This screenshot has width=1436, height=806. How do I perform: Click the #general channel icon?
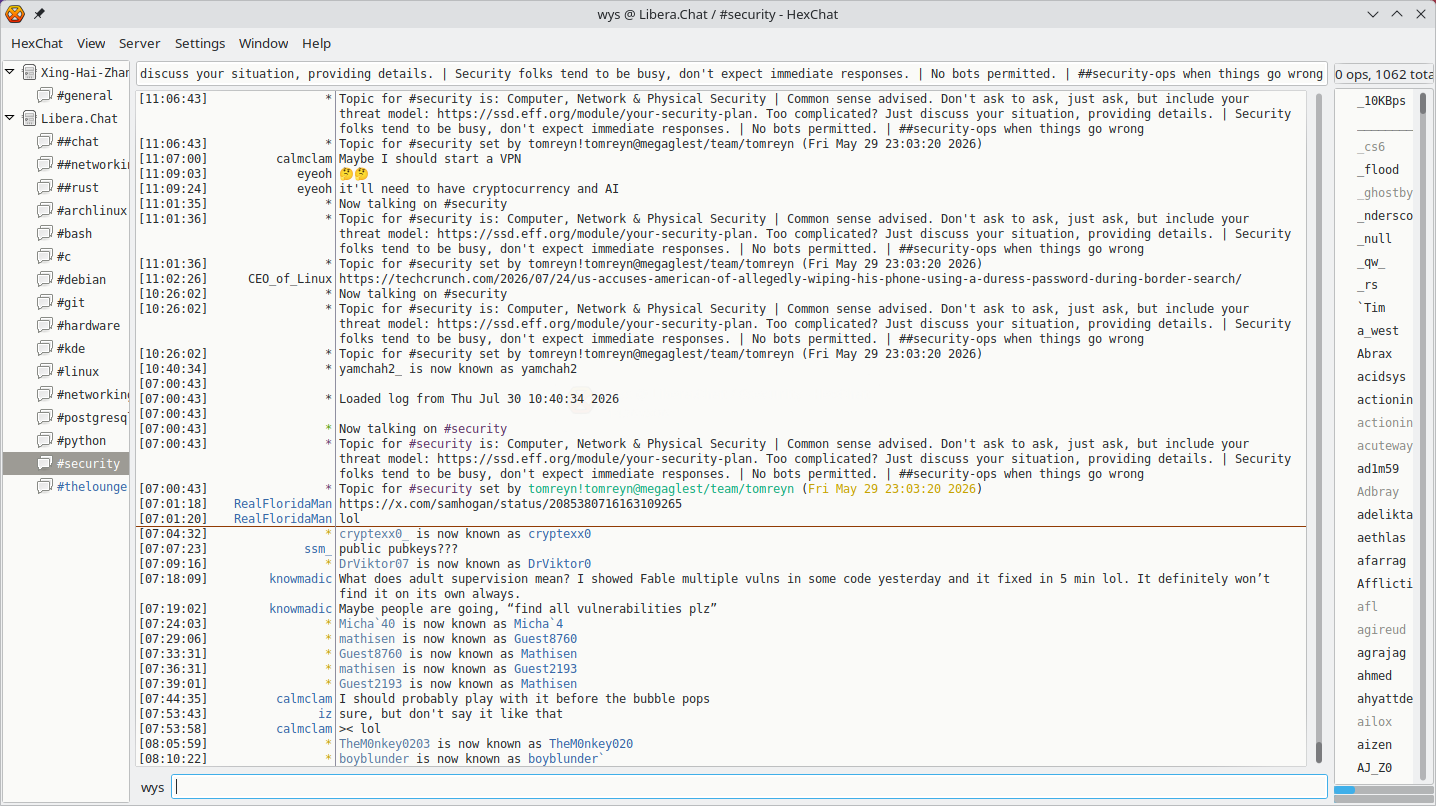tap(44, 96)
